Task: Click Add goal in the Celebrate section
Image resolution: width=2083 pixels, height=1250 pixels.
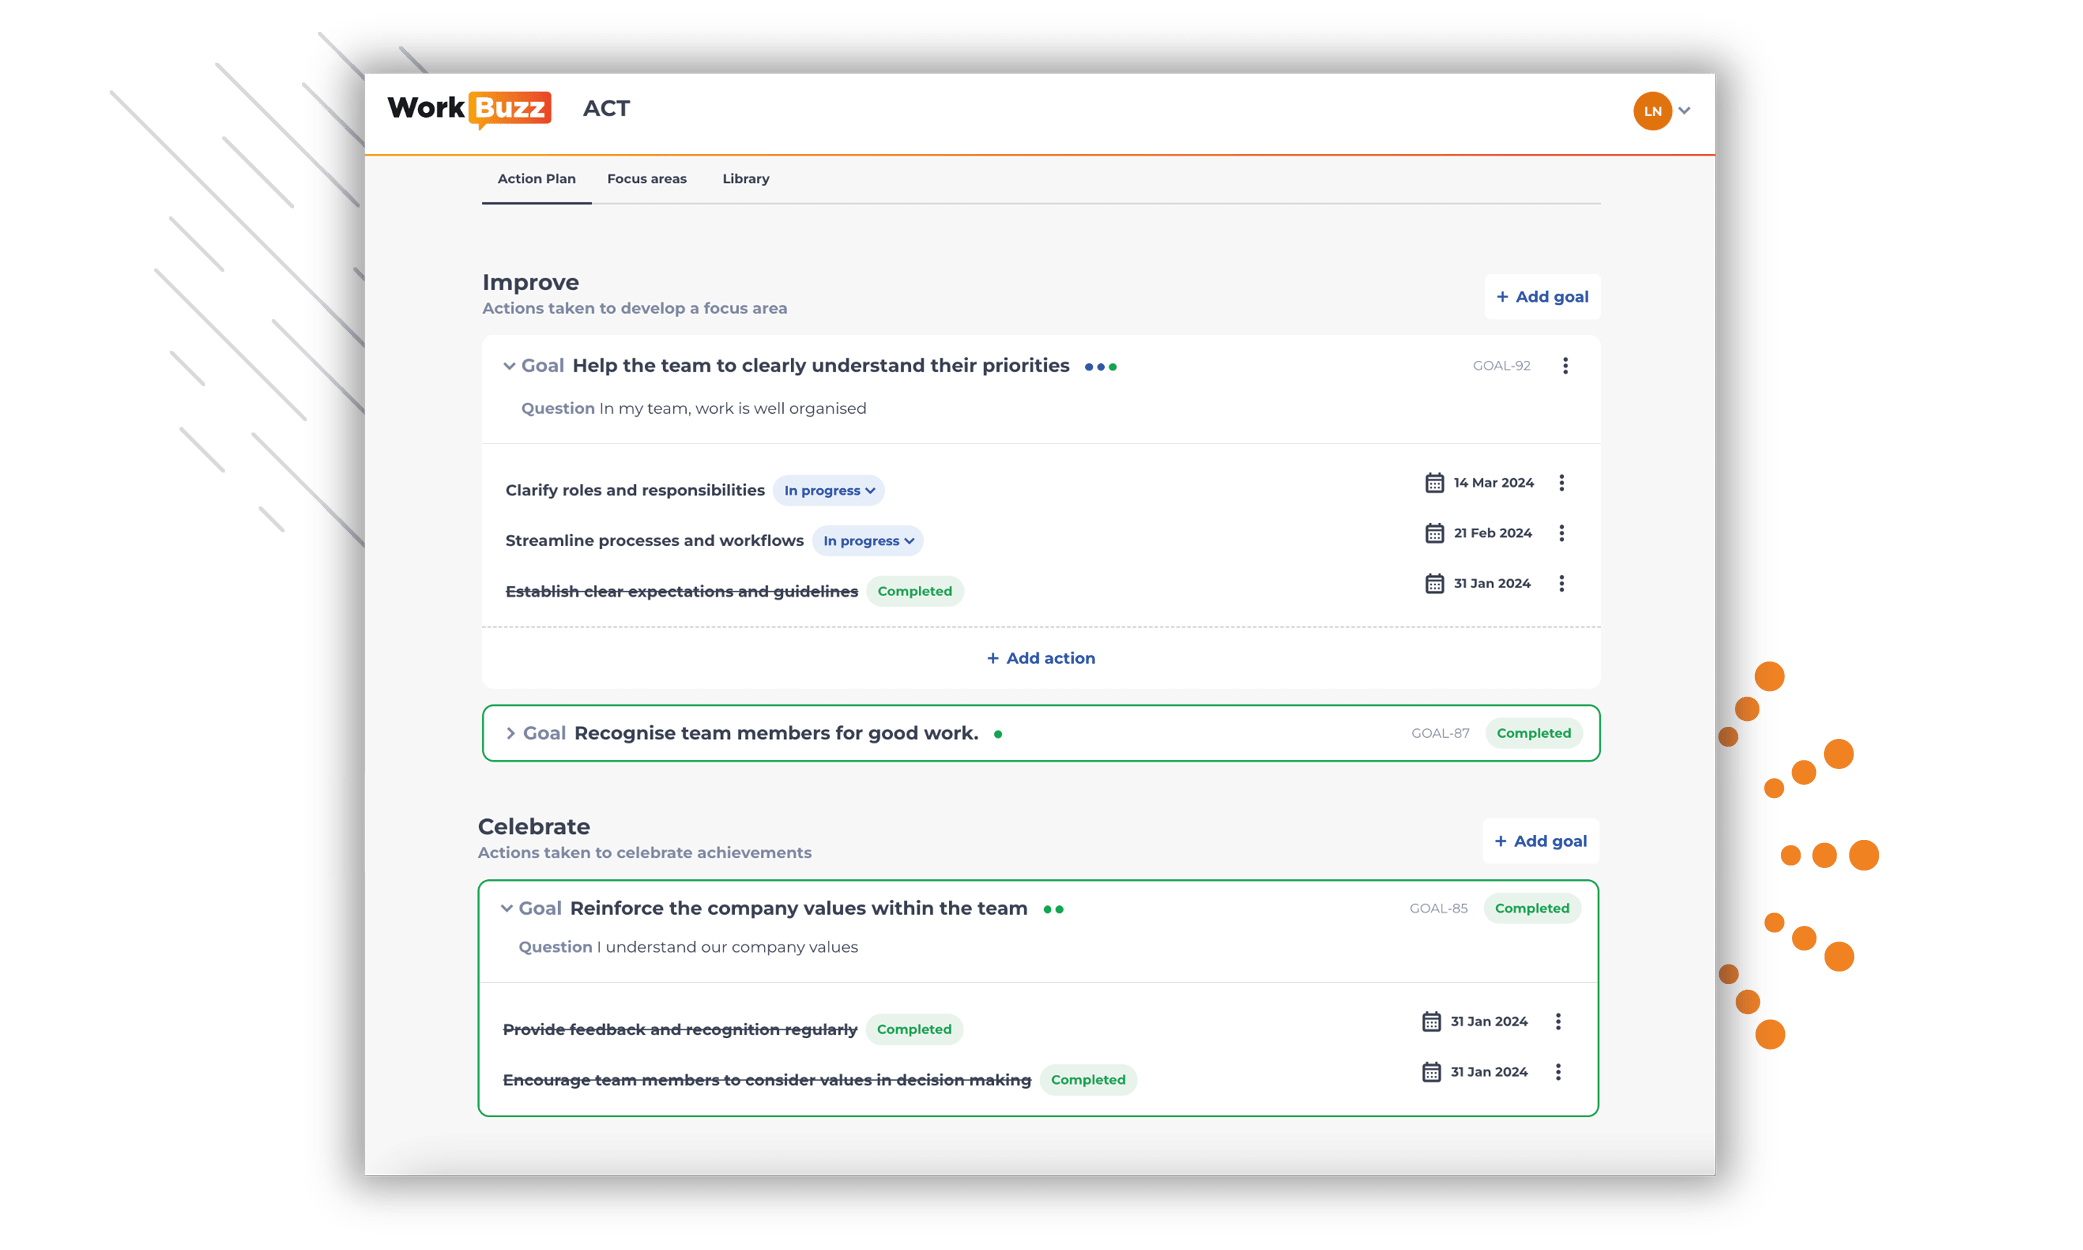Action: [x=1540, y=841]
